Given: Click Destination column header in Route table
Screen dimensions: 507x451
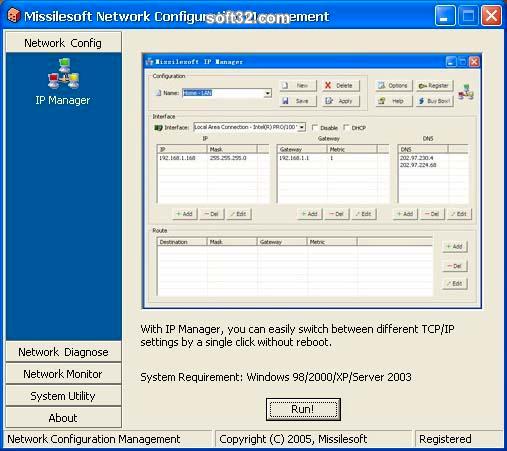Looking at the screenshot, I should click(x=182, y=242).
